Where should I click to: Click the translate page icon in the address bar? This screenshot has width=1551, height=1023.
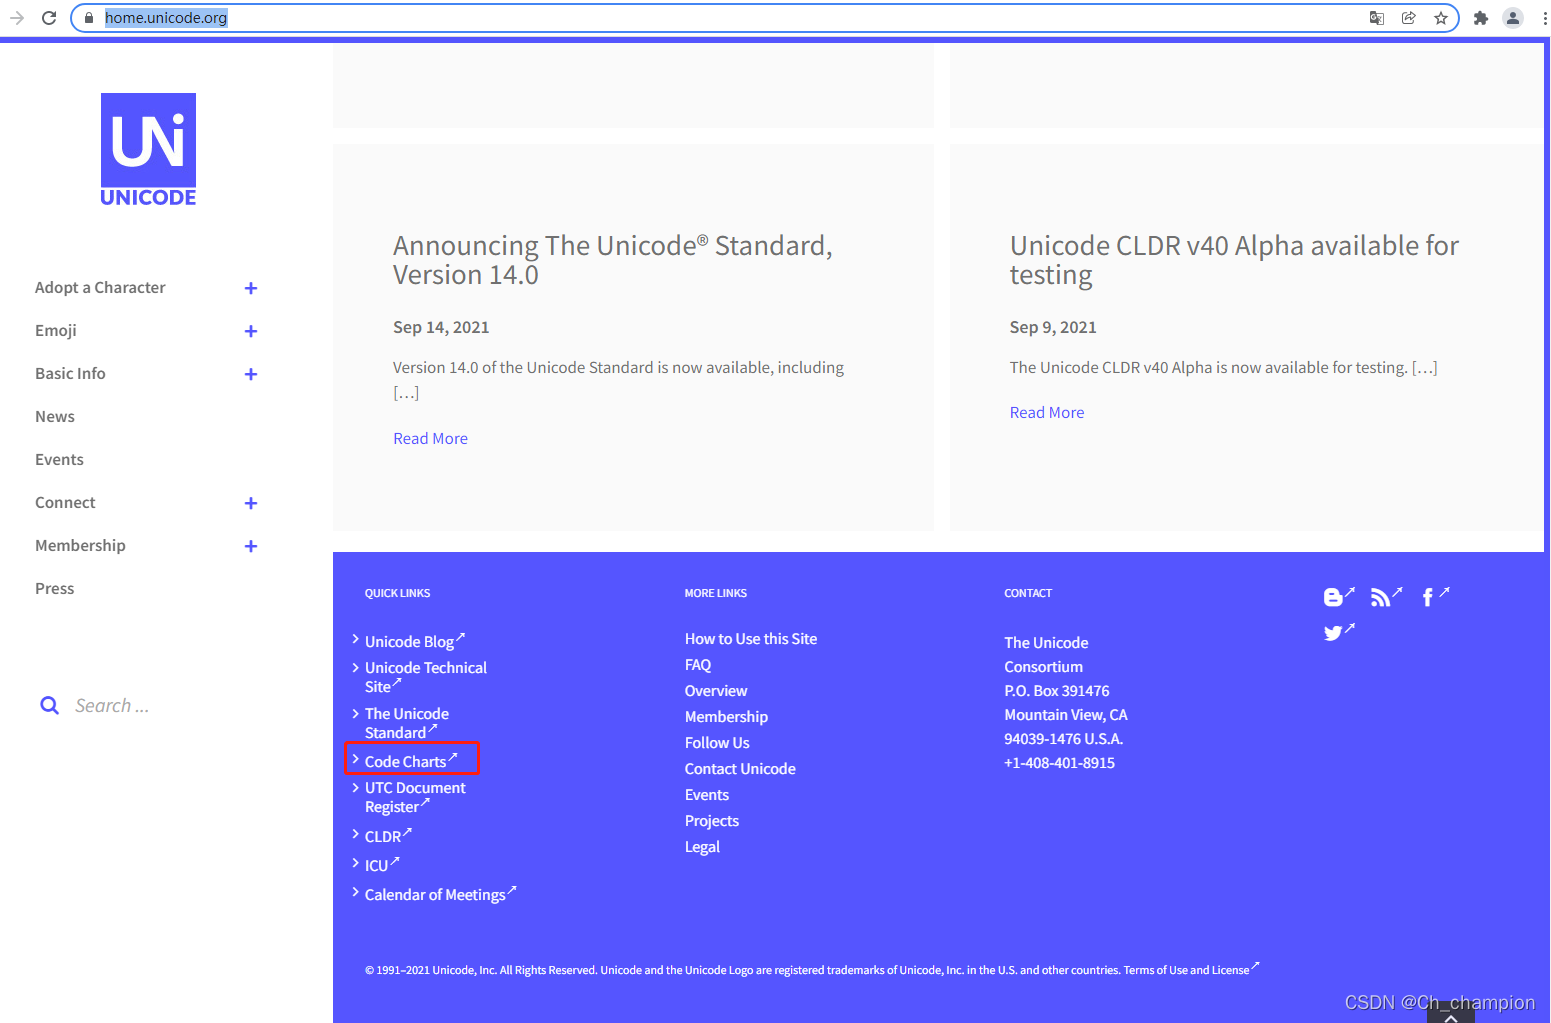(x=1377, y=18)
